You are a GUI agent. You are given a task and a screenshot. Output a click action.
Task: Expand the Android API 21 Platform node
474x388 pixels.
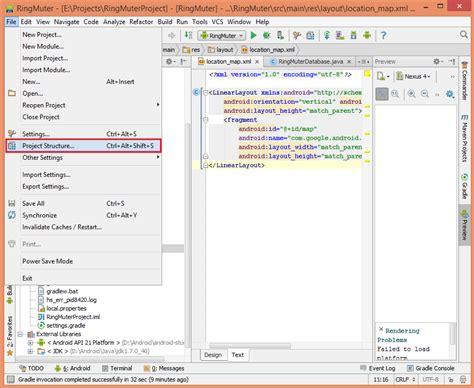tap(30, 342)
